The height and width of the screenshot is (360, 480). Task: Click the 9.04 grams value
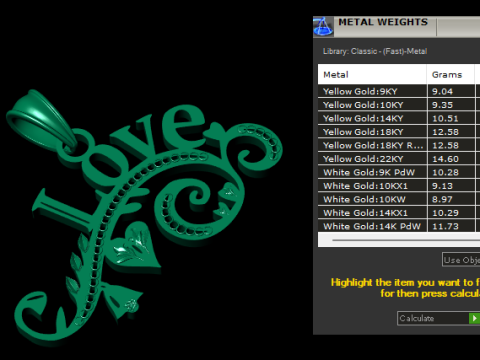point(442,91)
